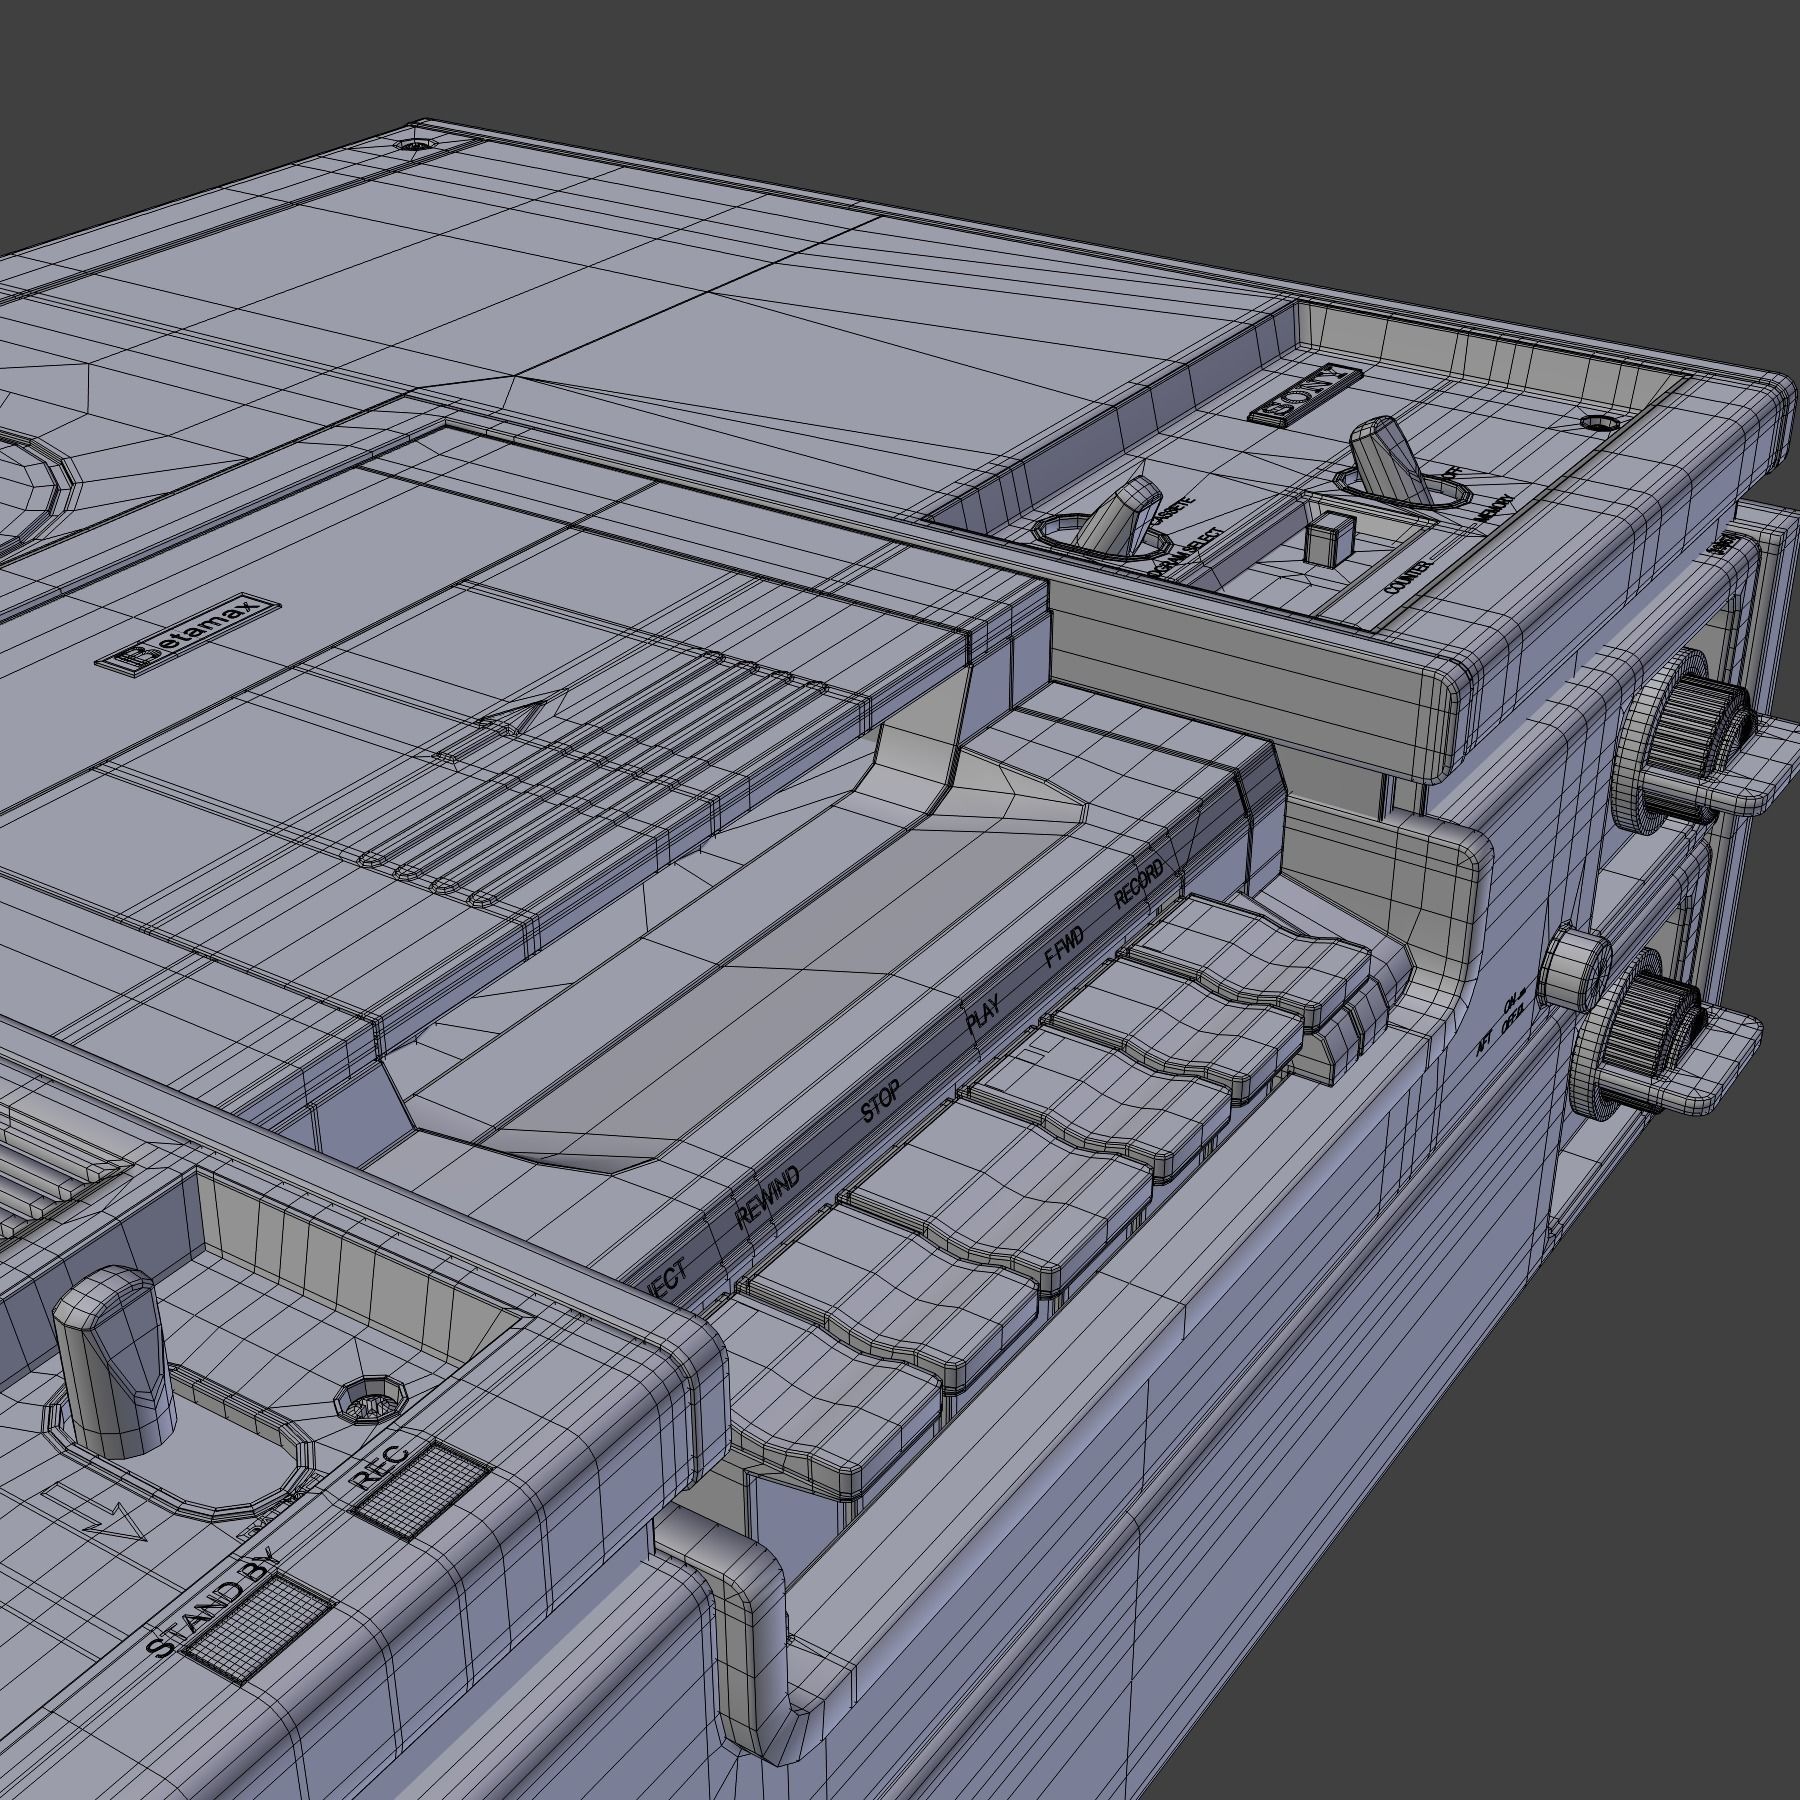Click the arrow embossed above the cassette lid ridges
Image resolution: width=1800 pixels, height=1800 pixels.
click(x=515, y=714)
